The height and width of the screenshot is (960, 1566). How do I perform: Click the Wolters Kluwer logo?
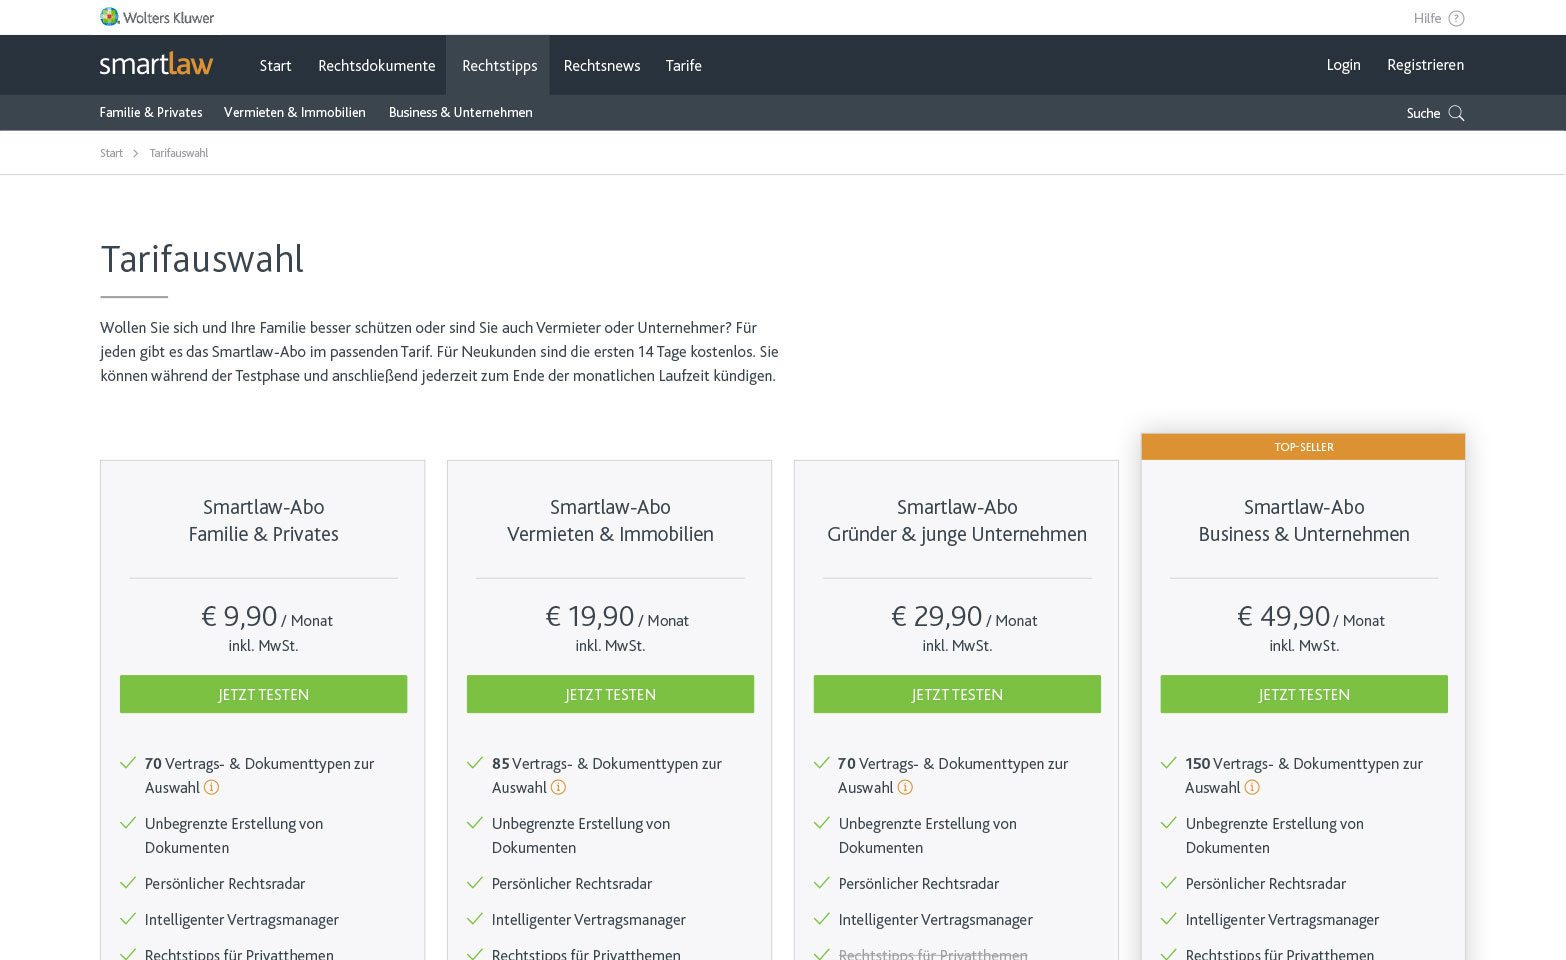pyautogui.click(x=157, y=17)
